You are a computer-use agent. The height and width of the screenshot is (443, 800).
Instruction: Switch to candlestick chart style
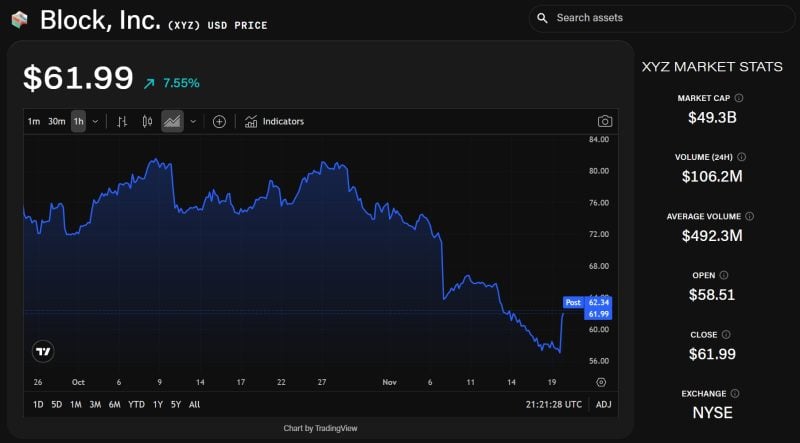coord(147,121)
